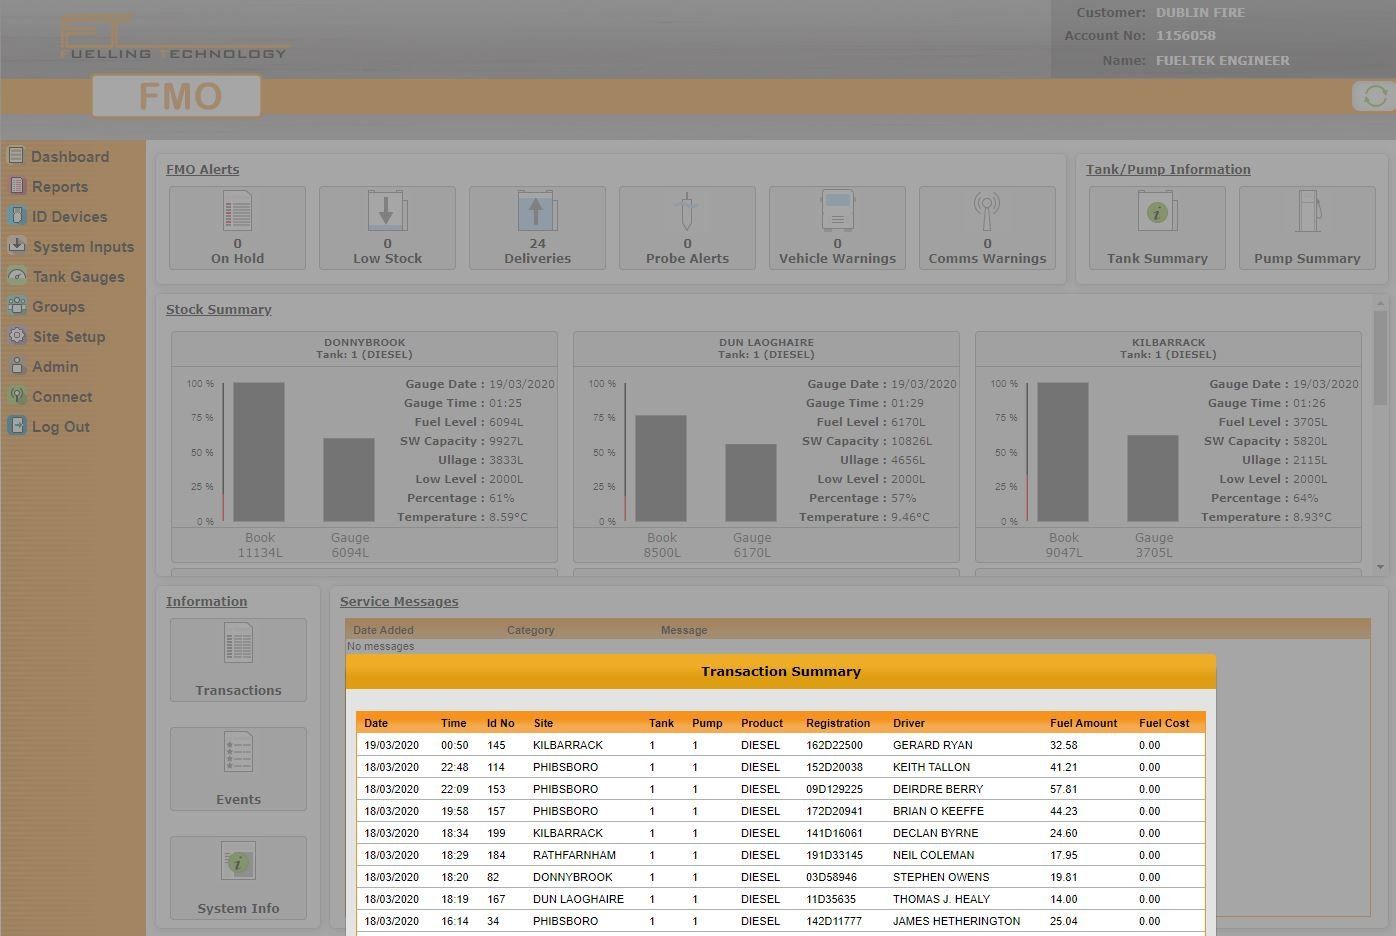Open the Dashboard icon in the sidebar
The image size is (1396, 936).
(x=15, y=155)
